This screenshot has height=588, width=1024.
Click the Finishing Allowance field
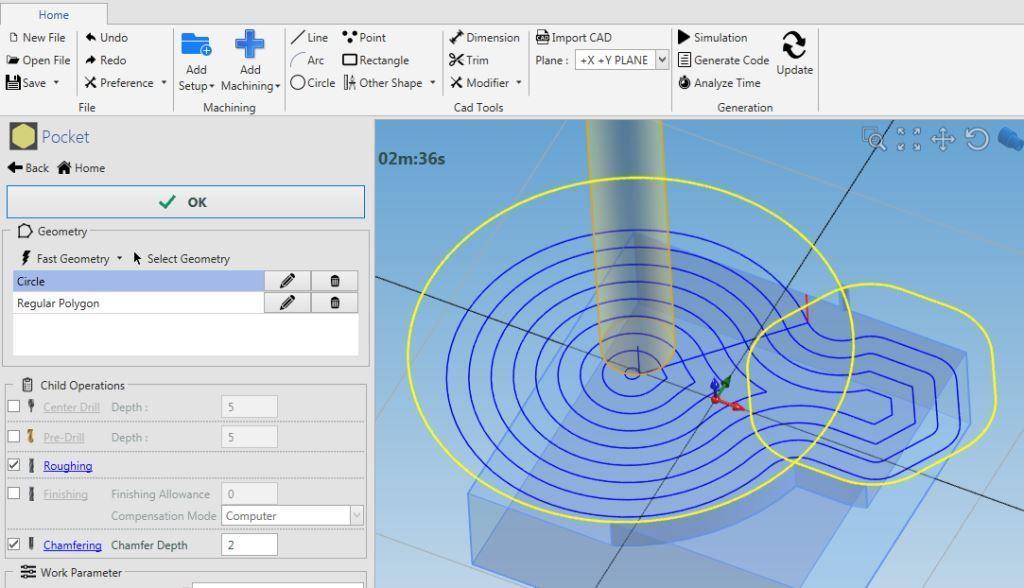pos(249,494)
